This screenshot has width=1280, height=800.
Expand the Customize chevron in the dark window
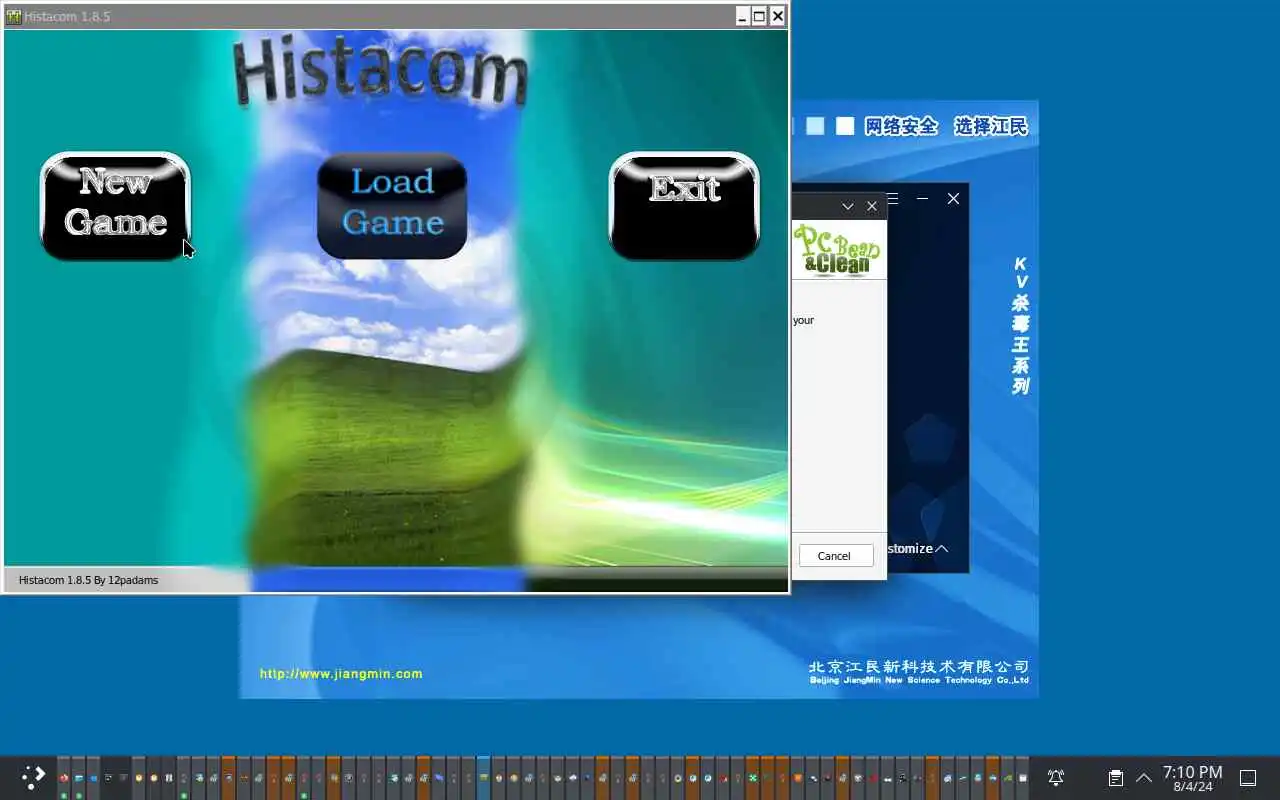[x=942, y=549]
